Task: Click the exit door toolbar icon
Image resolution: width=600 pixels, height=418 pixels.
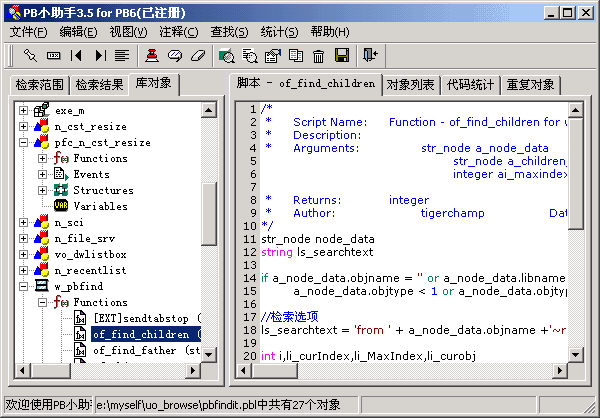Action: [371, 55]
